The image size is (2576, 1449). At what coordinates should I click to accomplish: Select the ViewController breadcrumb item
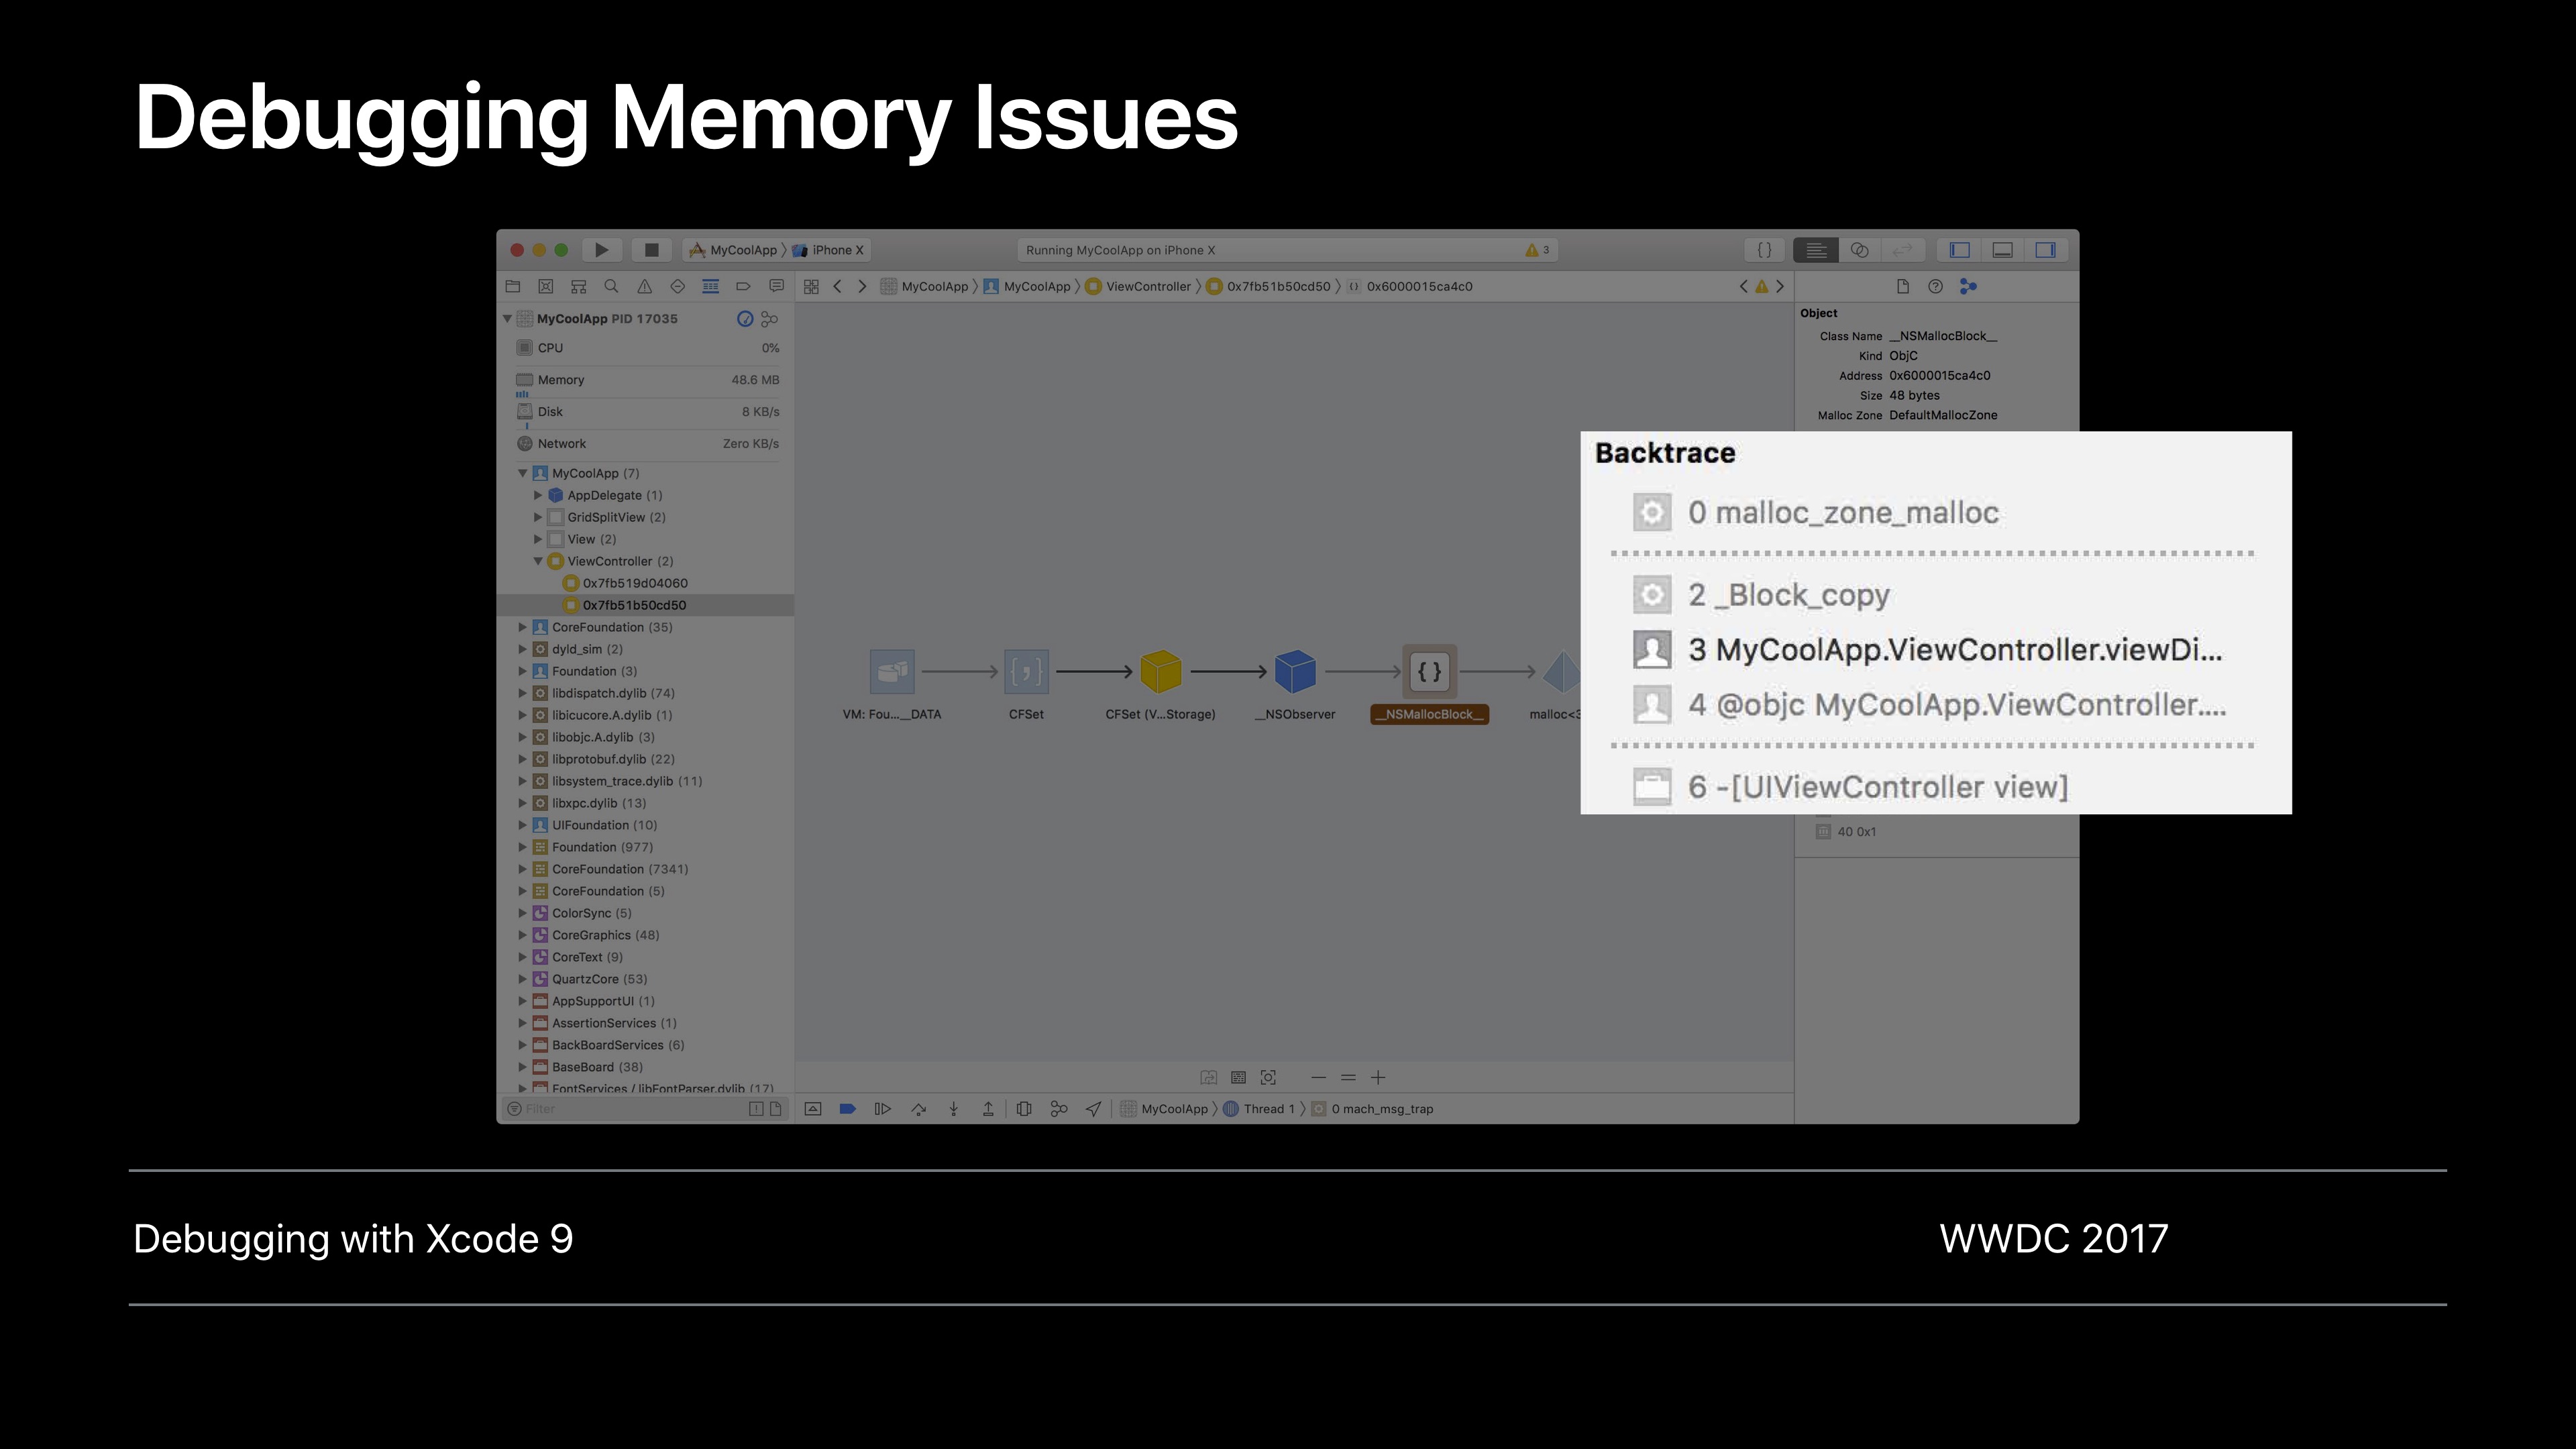pos(1147,287)
